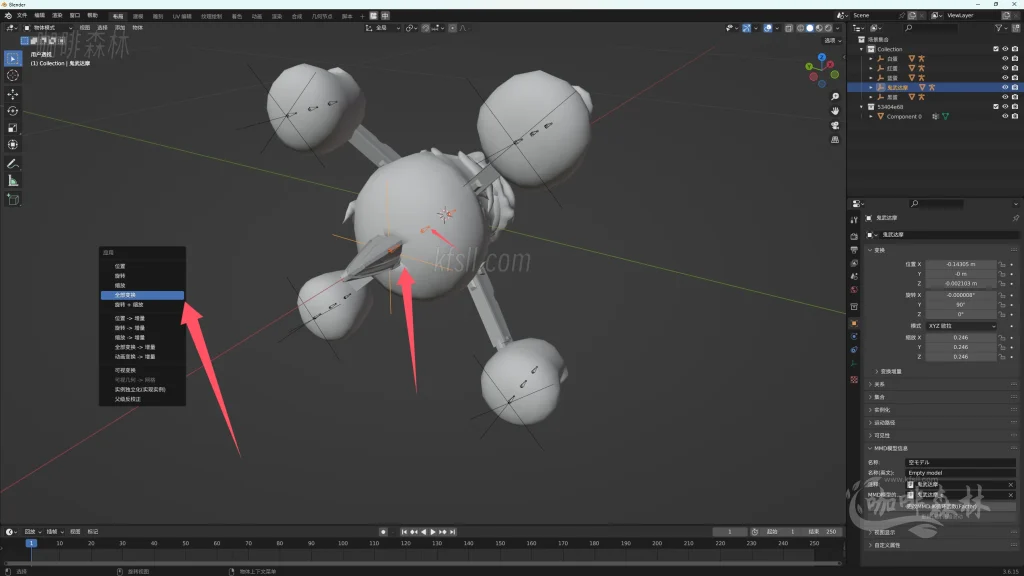Screen dimensions: 1024x576
Task: Expand the 关系 panel section
Action: pyautogui.click(x=880, y=384)
